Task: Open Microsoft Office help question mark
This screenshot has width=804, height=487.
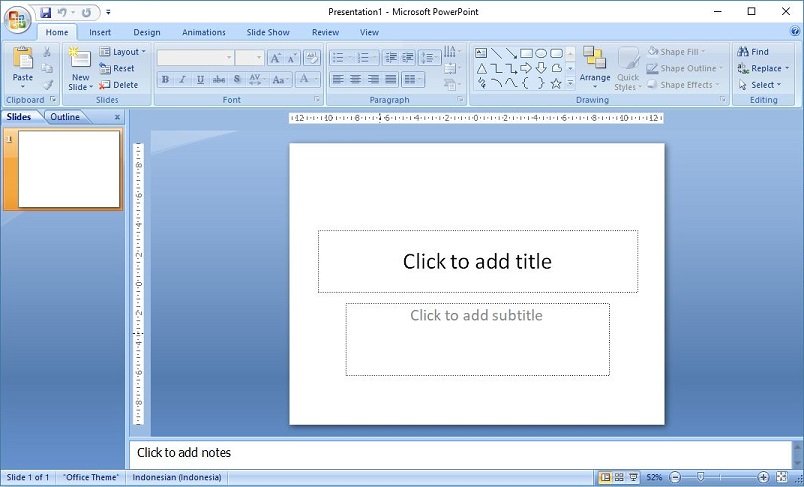Action: [794, 32]
